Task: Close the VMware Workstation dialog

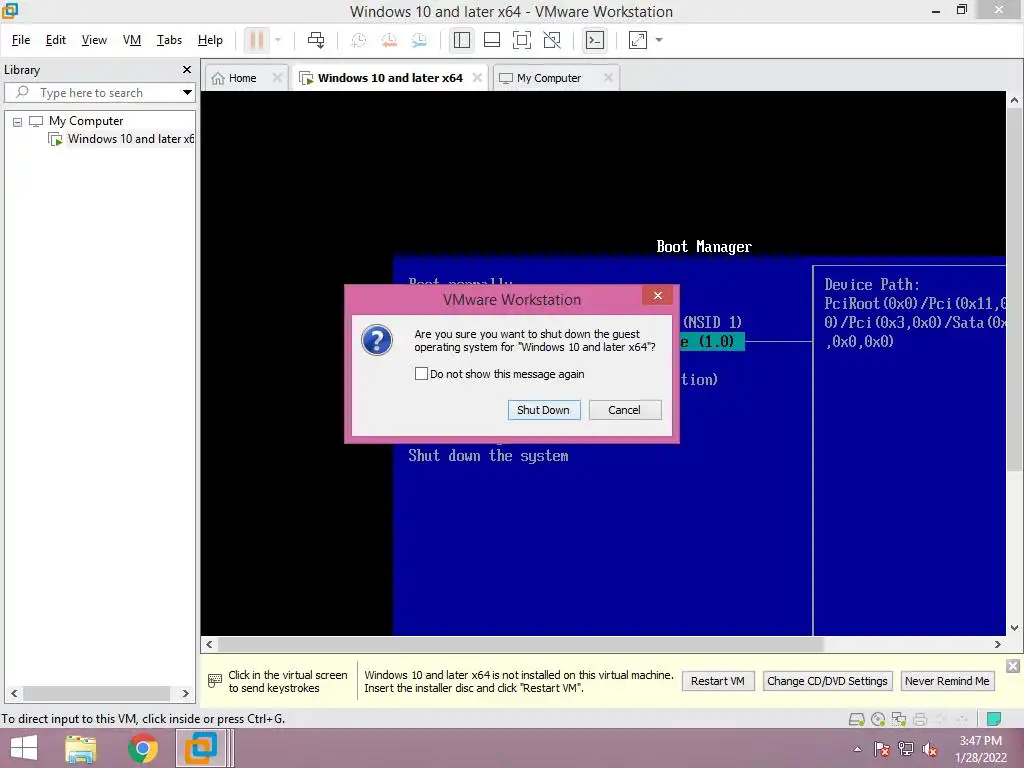Action: [658, 296]
